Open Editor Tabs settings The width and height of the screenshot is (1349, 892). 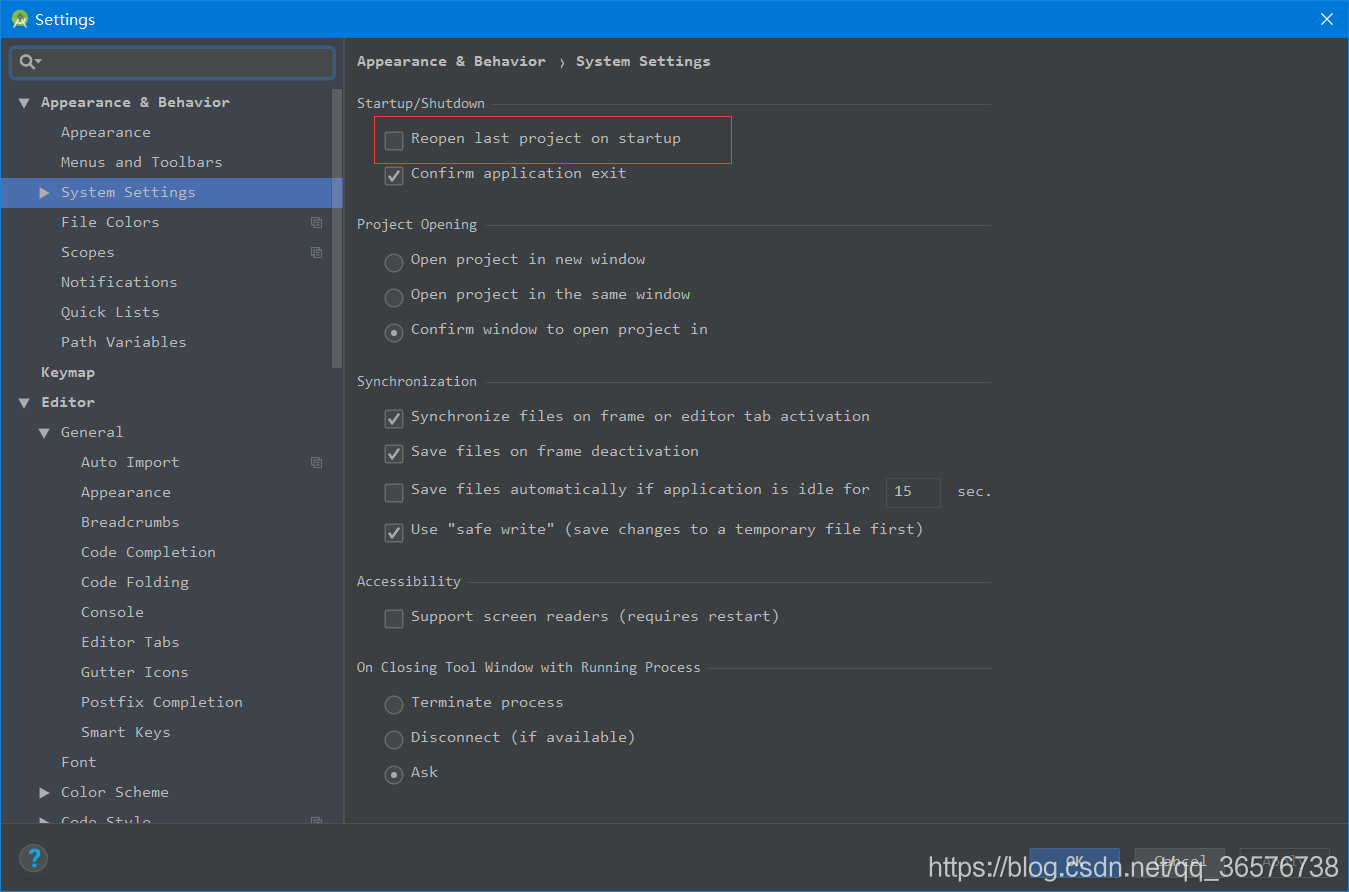[x=130, y=642]
